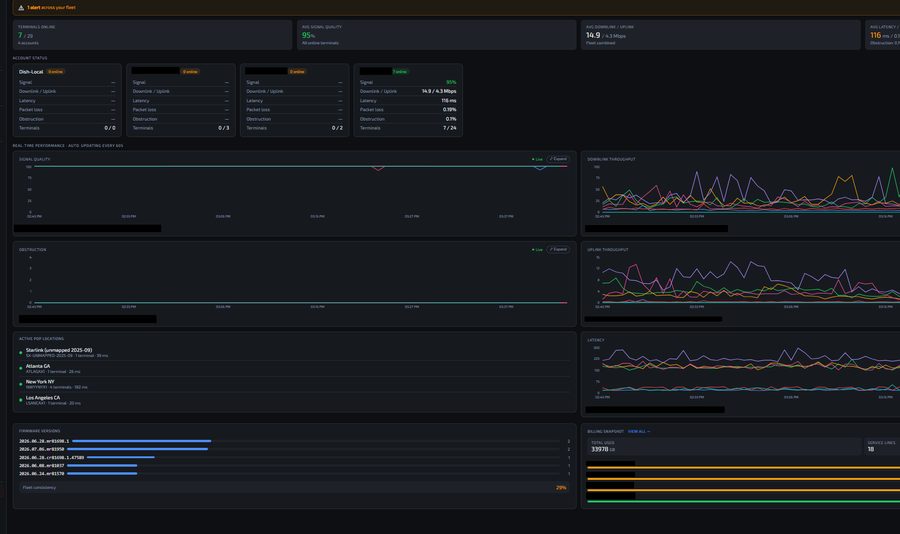Click the 0 / 2 terminals value
Viewport: 900px width, 534px height.
[337, 128]
